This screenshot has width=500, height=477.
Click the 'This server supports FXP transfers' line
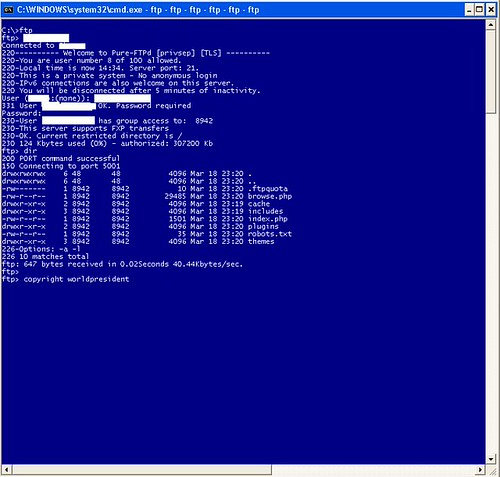[x=85, y=128]
